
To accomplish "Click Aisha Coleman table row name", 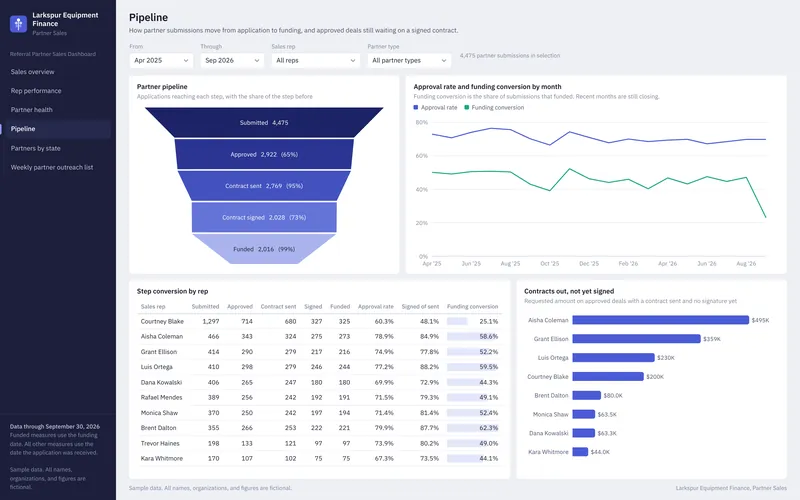I will pyautogui.click(x=162, y=336).
